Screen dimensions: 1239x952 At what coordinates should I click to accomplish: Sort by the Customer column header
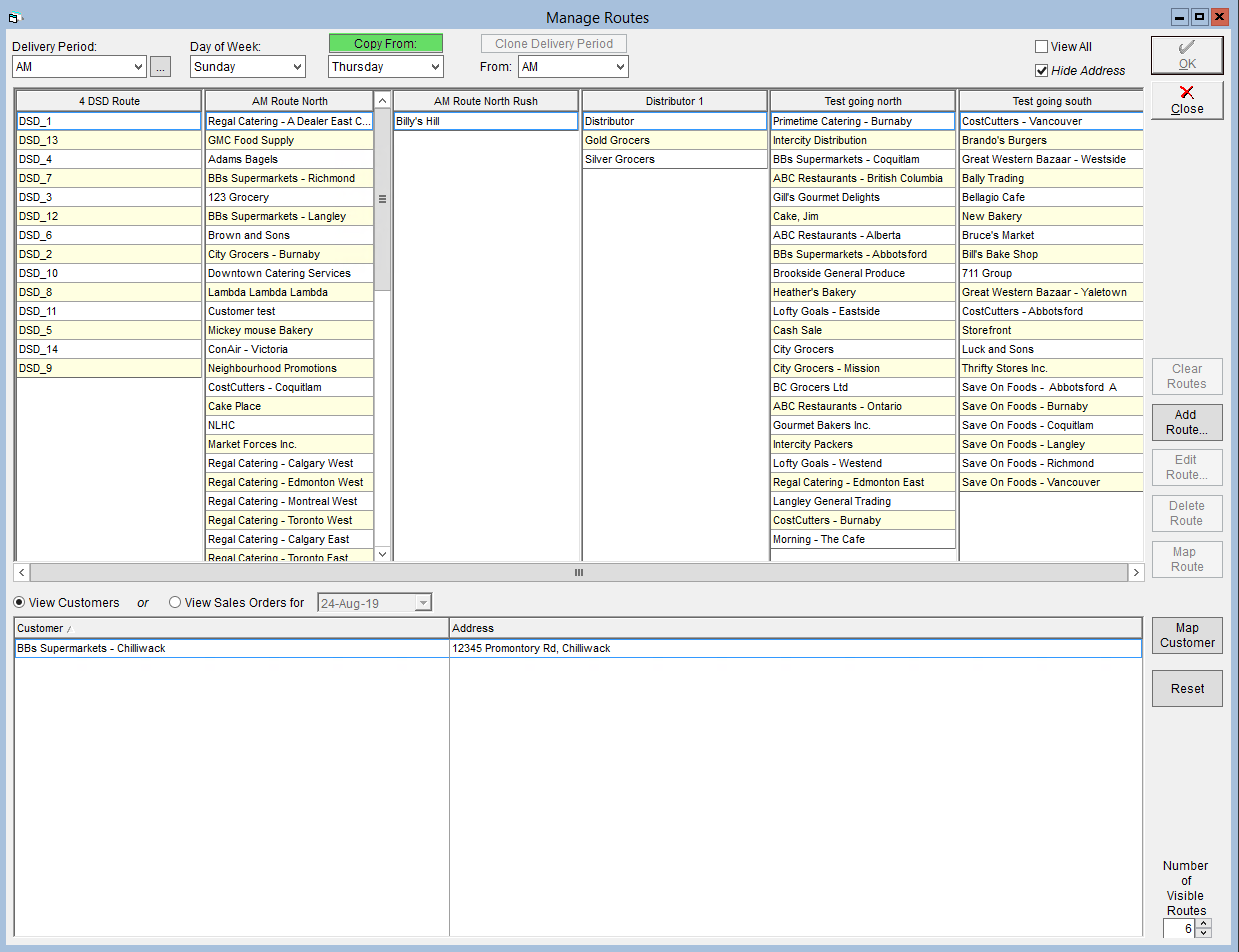coord(232,628)
